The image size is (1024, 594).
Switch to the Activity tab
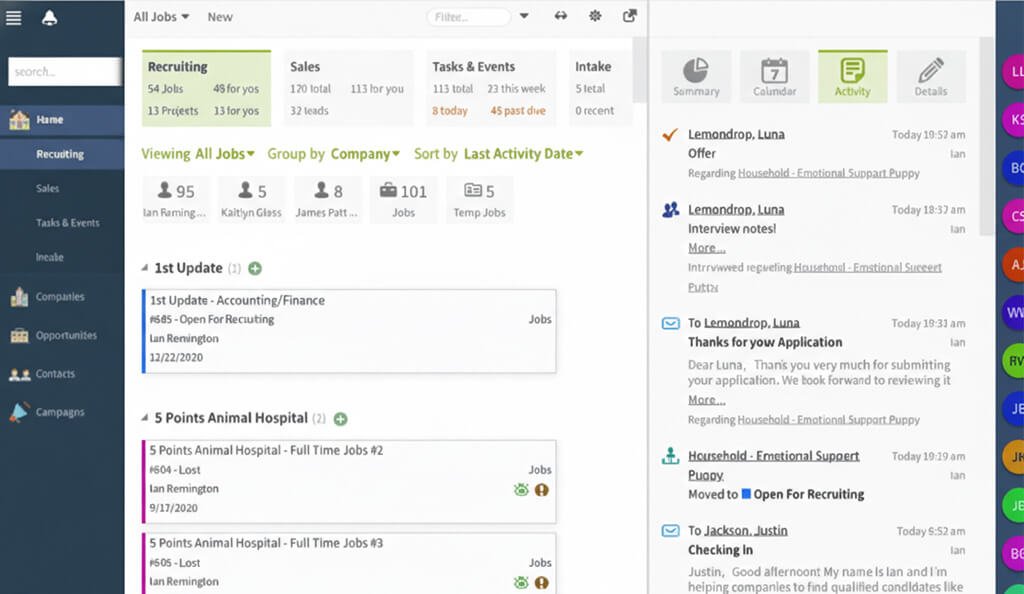(x=853, y=70)
